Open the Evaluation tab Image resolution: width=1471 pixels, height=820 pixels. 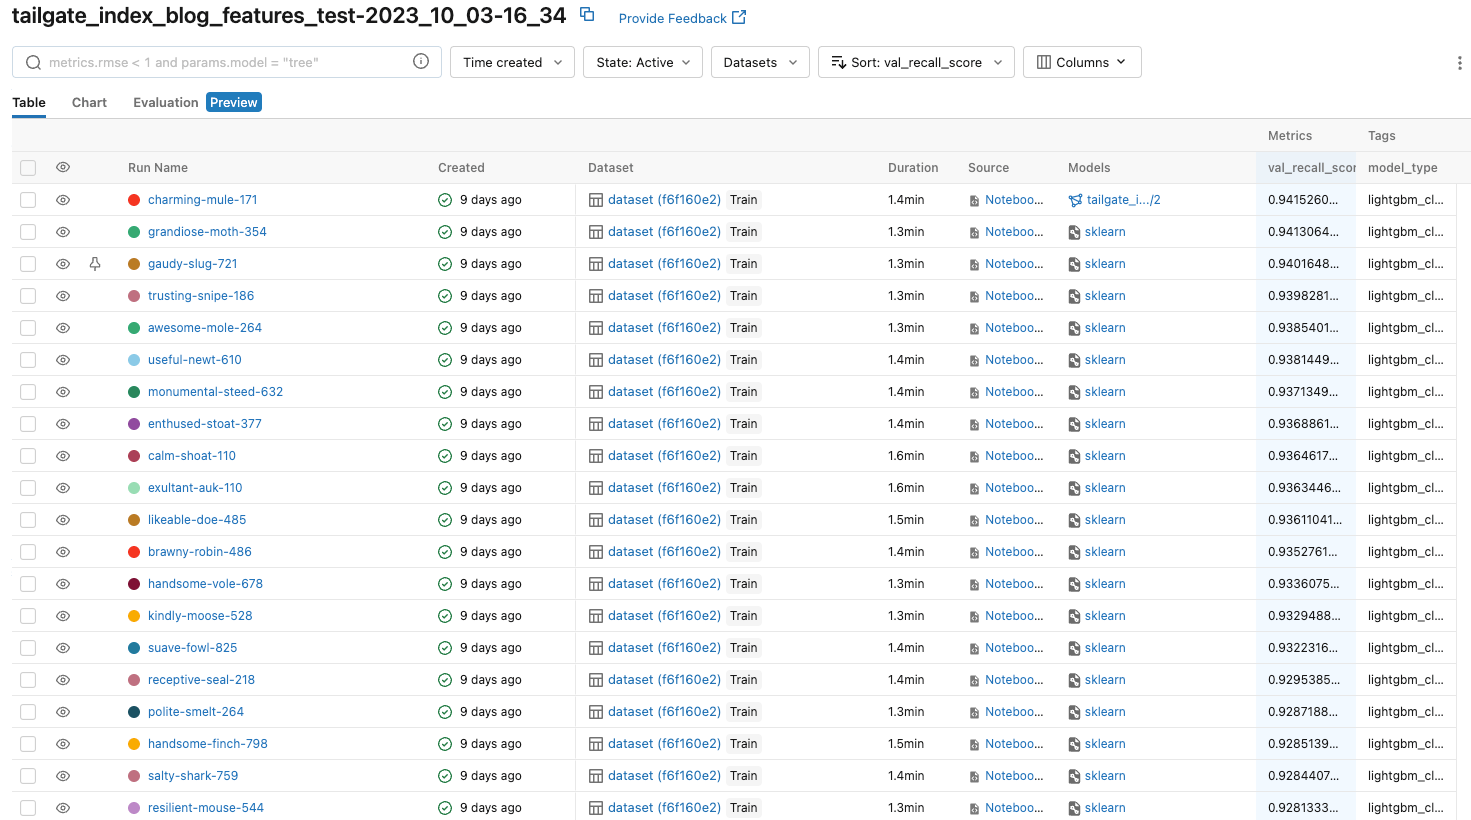166,102
